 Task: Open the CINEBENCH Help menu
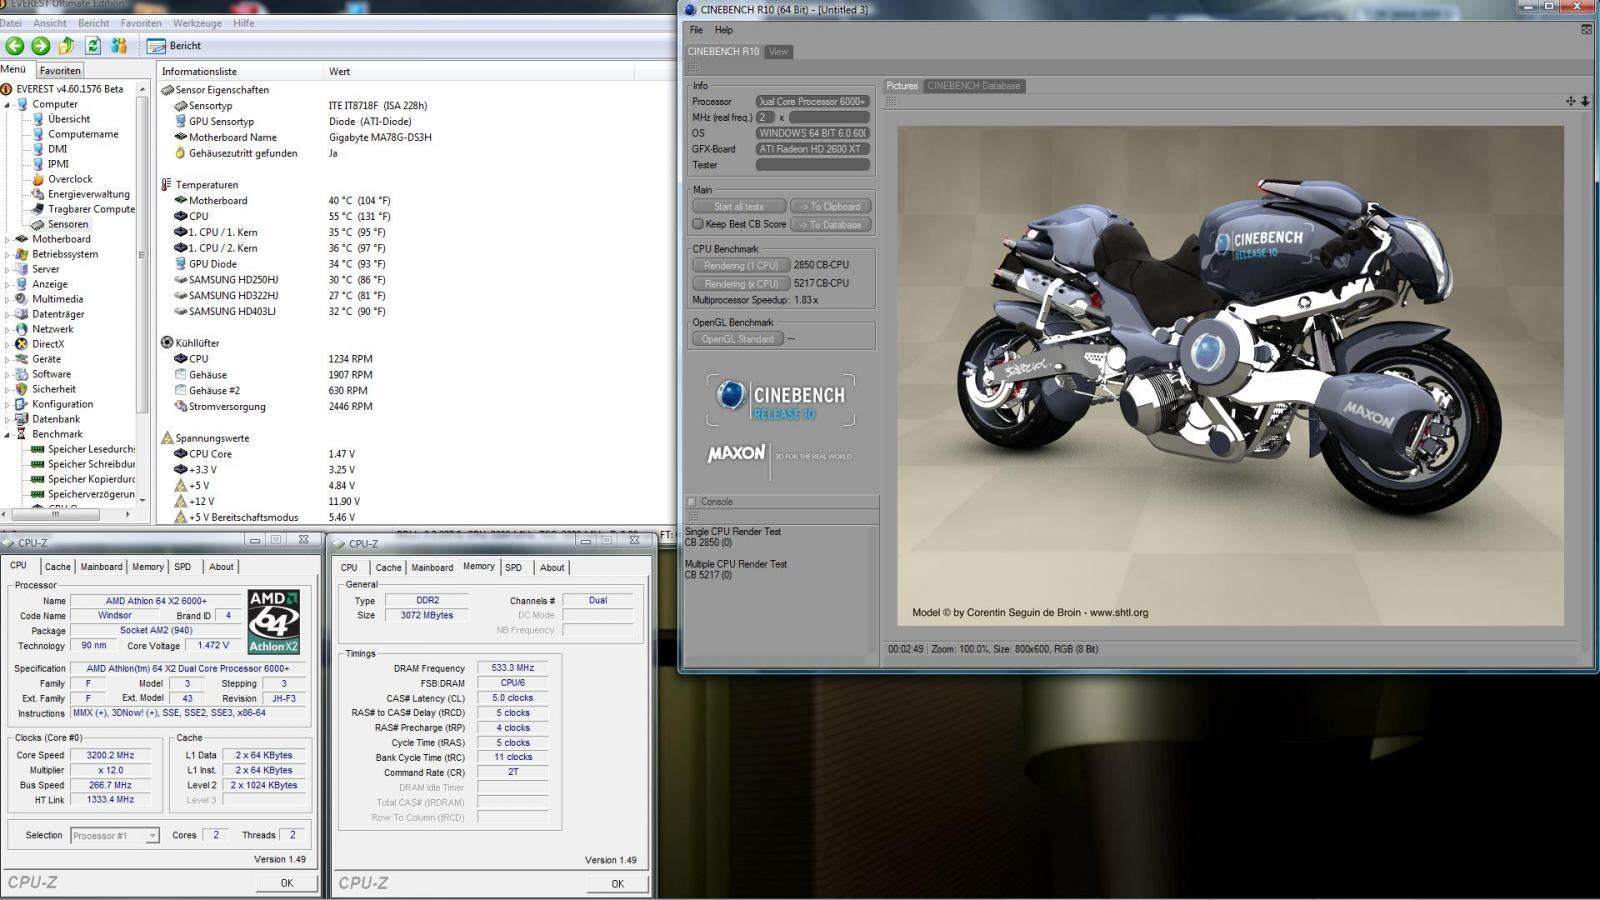point(724,30)
